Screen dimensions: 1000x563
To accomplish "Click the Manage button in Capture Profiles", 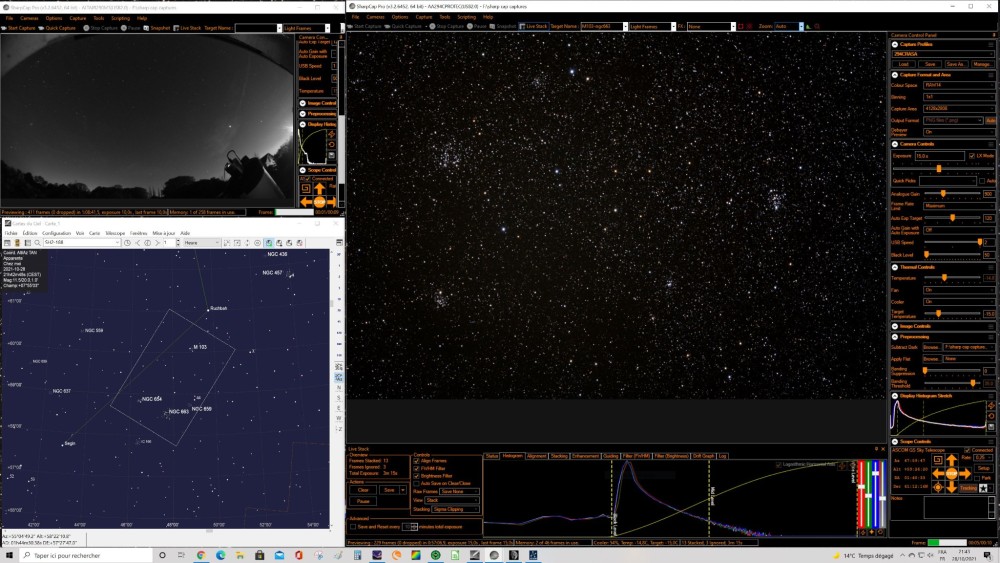I will point(982,64).
